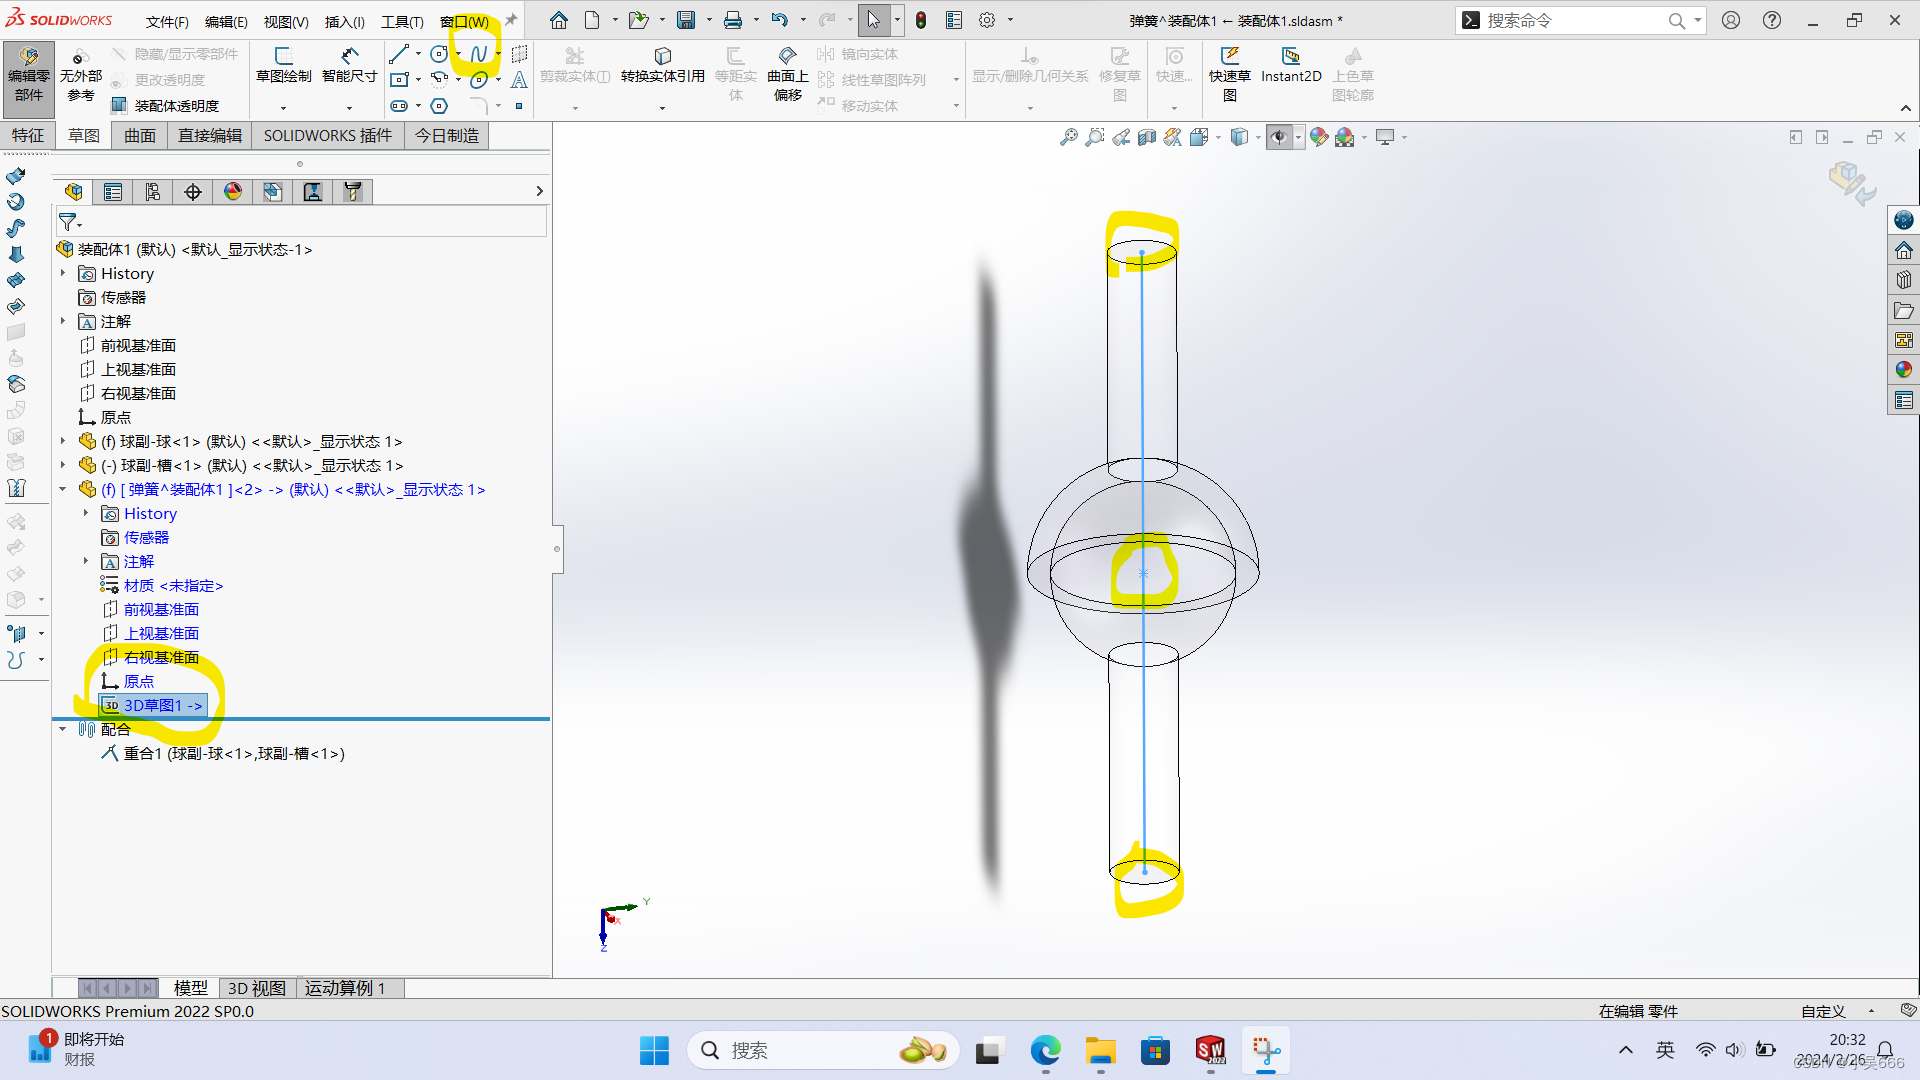Choose the Smart Dimension 智能尺寸 tool
The image size is (1920, 1080).
(349, 65)
